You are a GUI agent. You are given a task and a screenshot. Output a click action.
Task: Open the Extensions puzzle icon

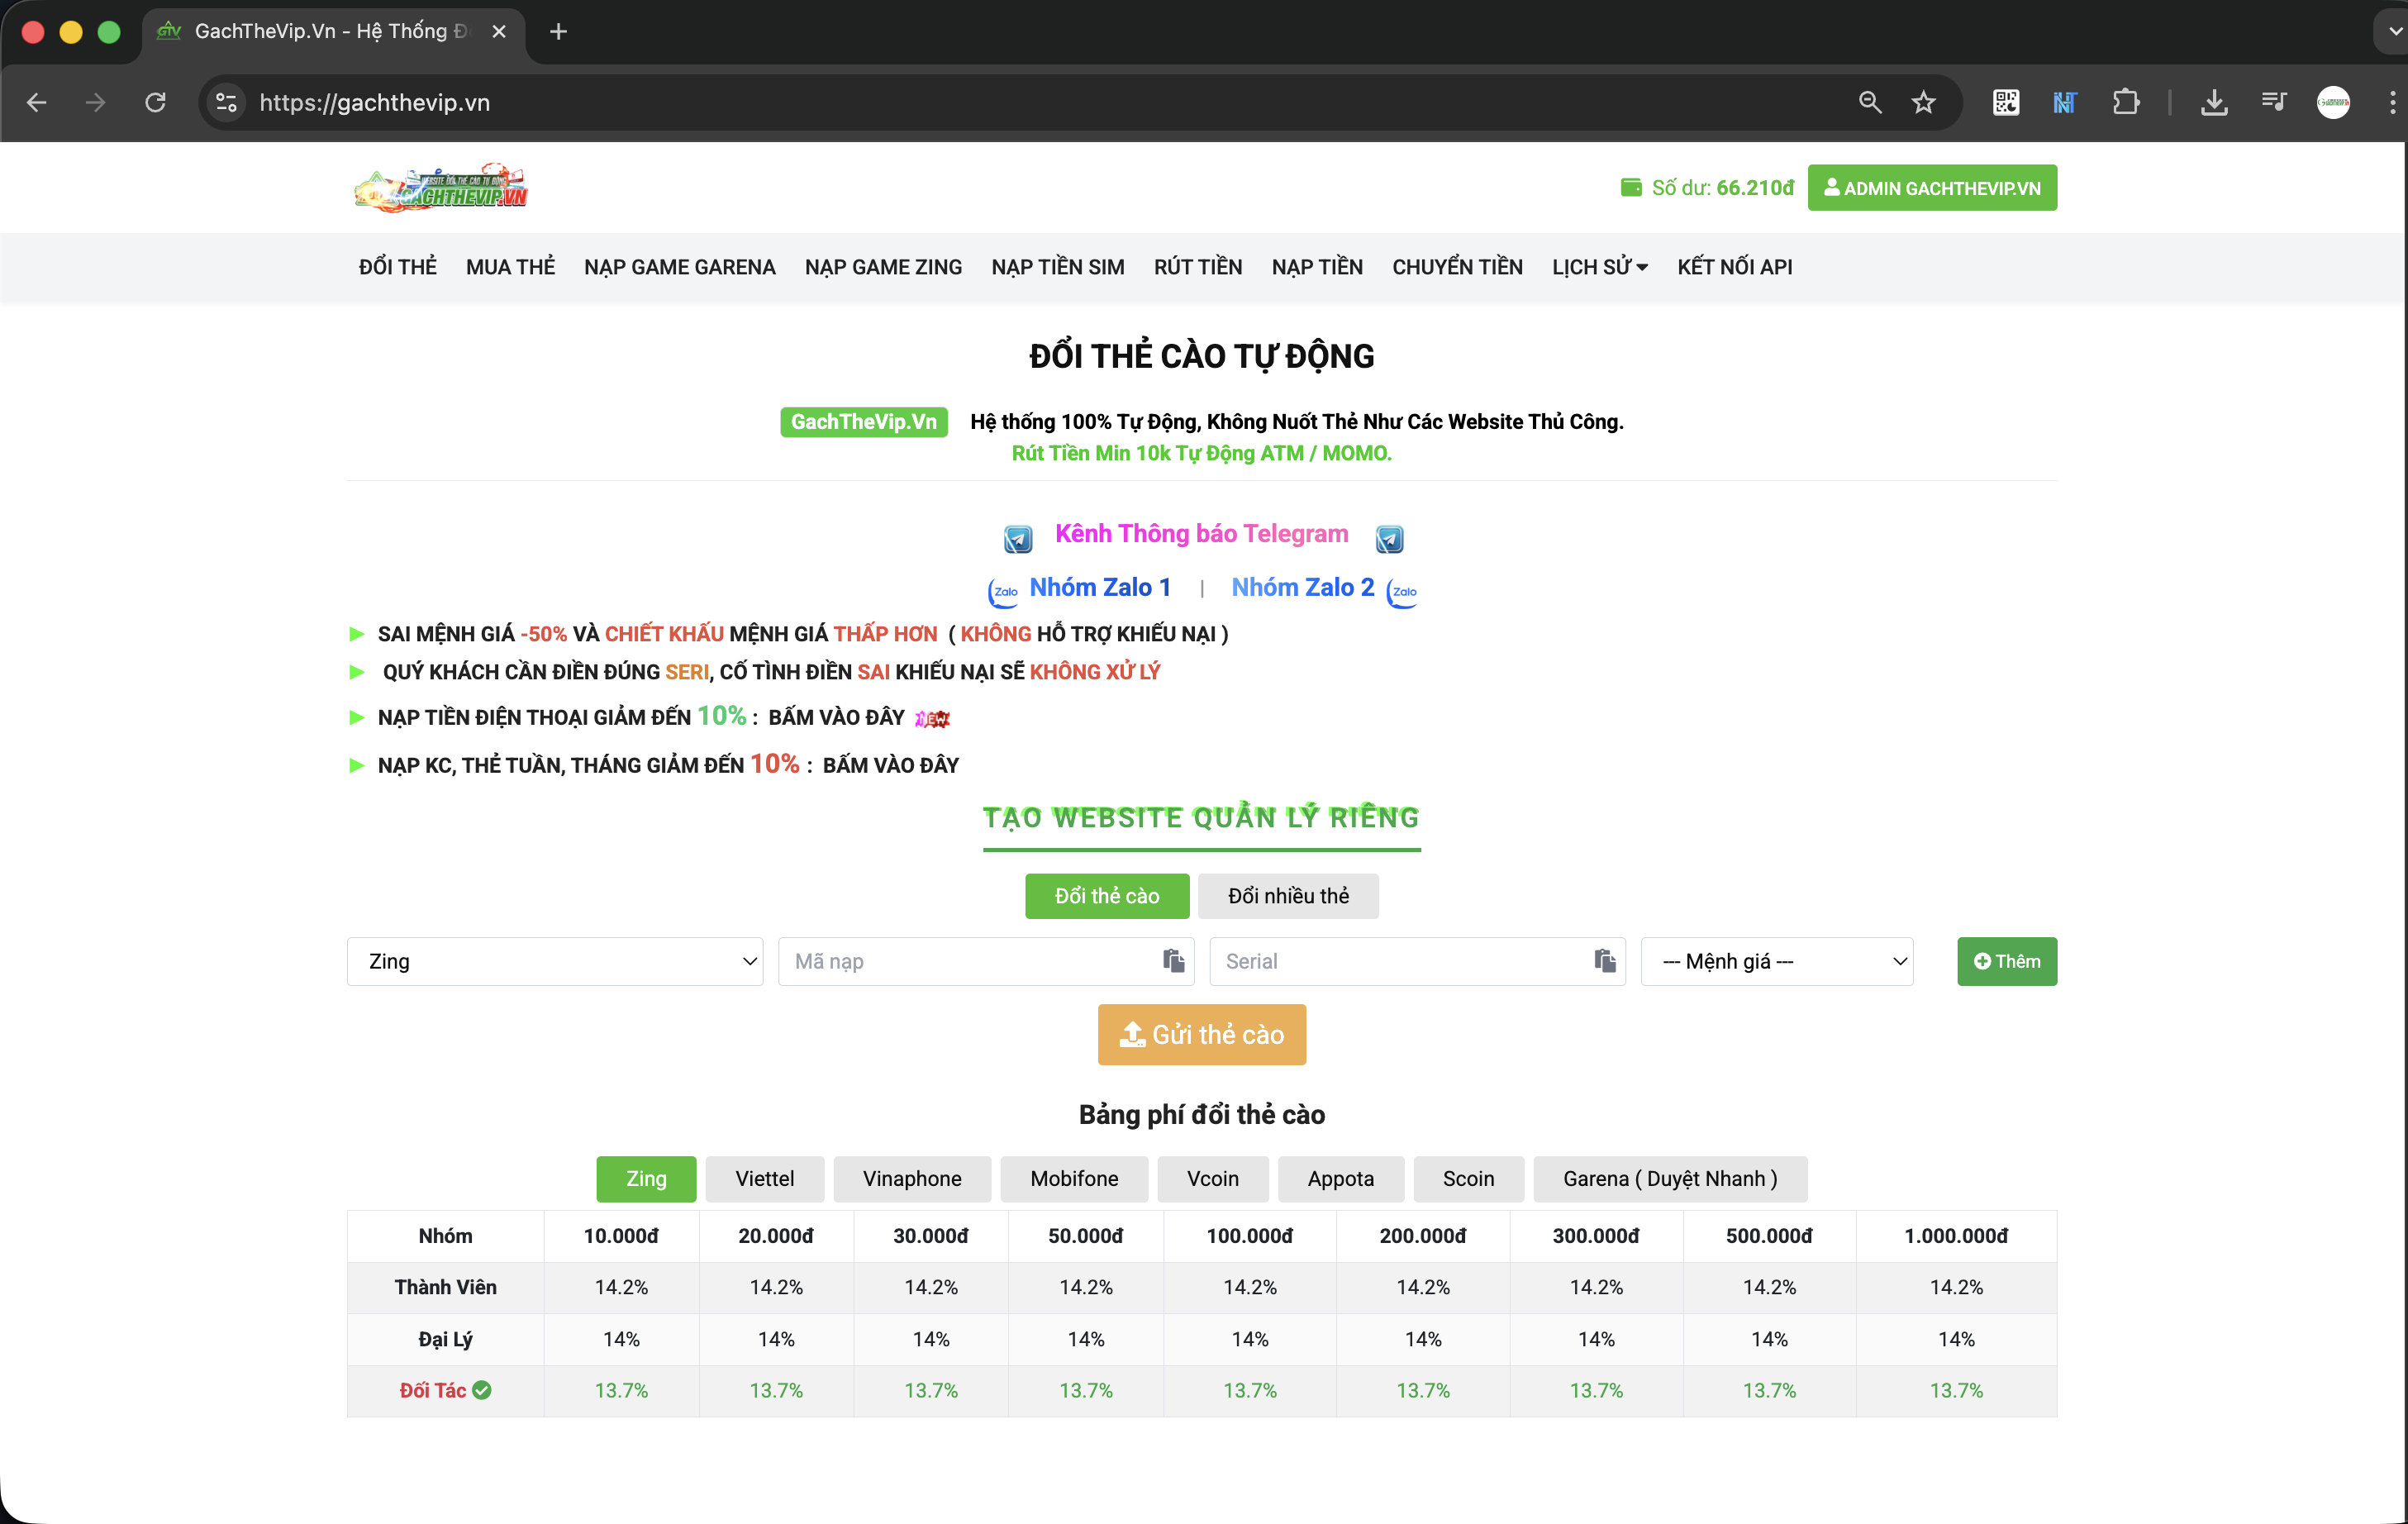[x=2126, y=102]
